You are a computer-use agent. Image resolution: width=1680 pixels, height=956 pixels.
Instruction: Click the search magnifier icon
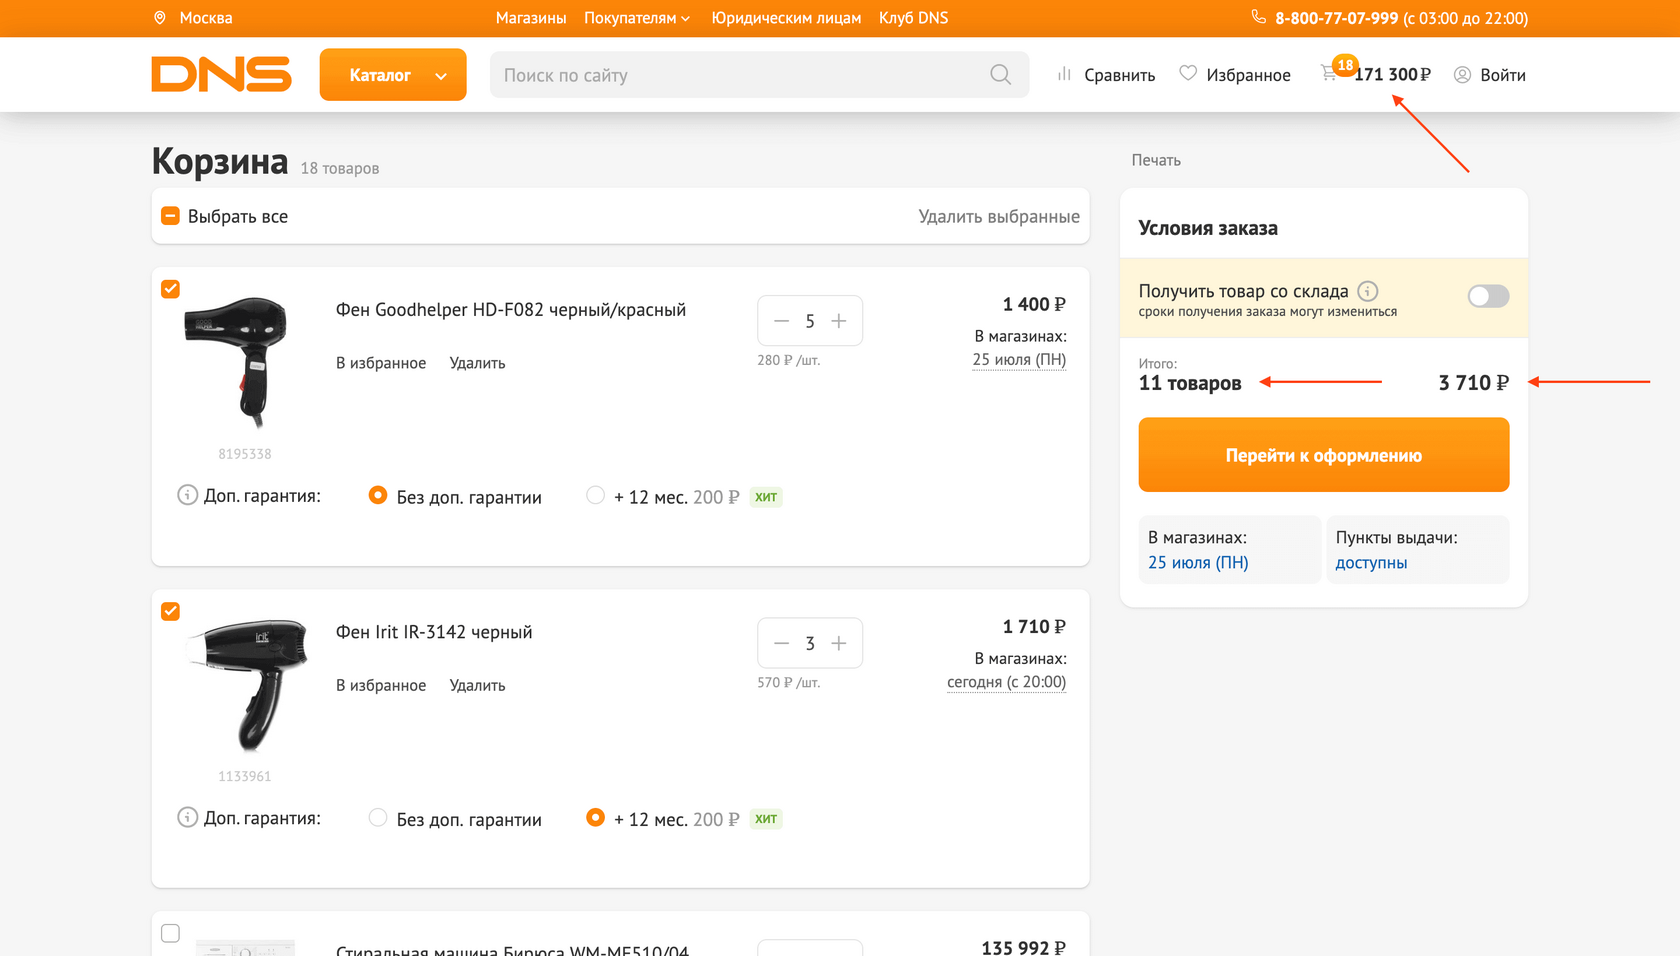(x=1000, y=74)
